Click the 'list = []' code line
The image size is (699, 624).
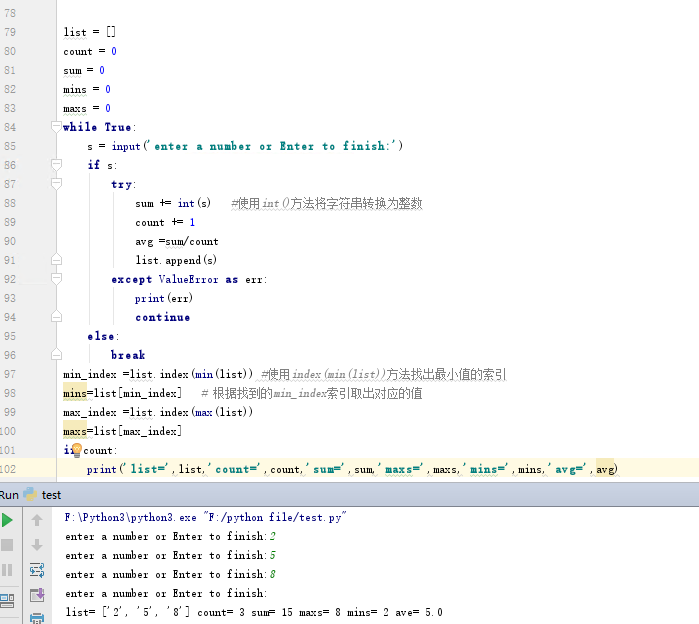pos(89,32)
